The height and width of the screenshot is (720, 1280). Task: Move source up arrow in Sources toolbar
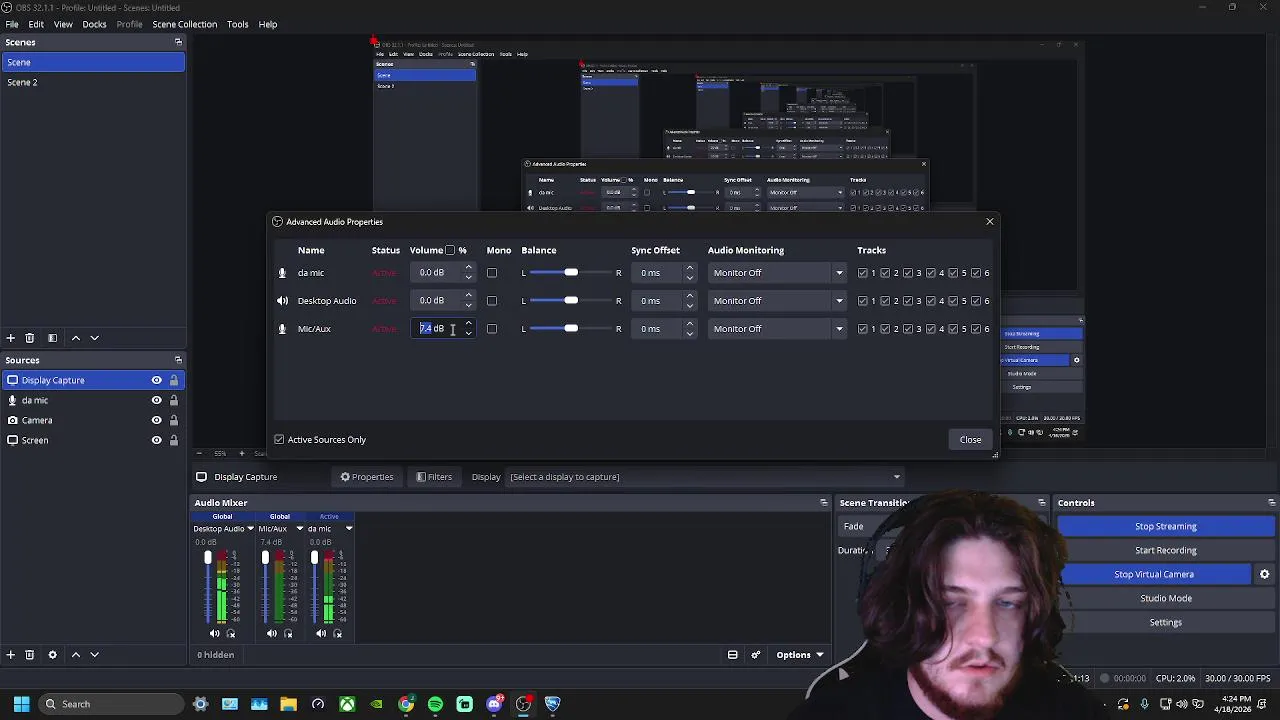point(75,655)
